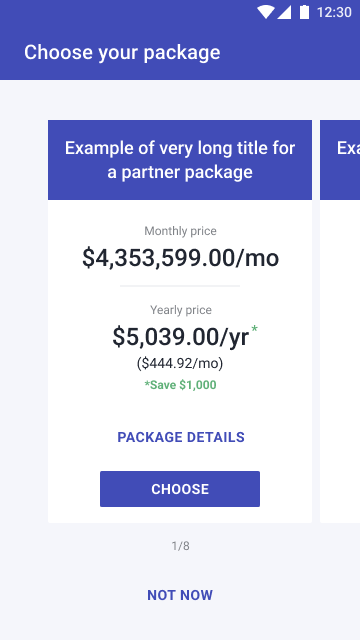Click the green asterisk beside yearly price
The height and width of the screenshot is (640, 360).
pyautogui.click(x=255, y=329)
